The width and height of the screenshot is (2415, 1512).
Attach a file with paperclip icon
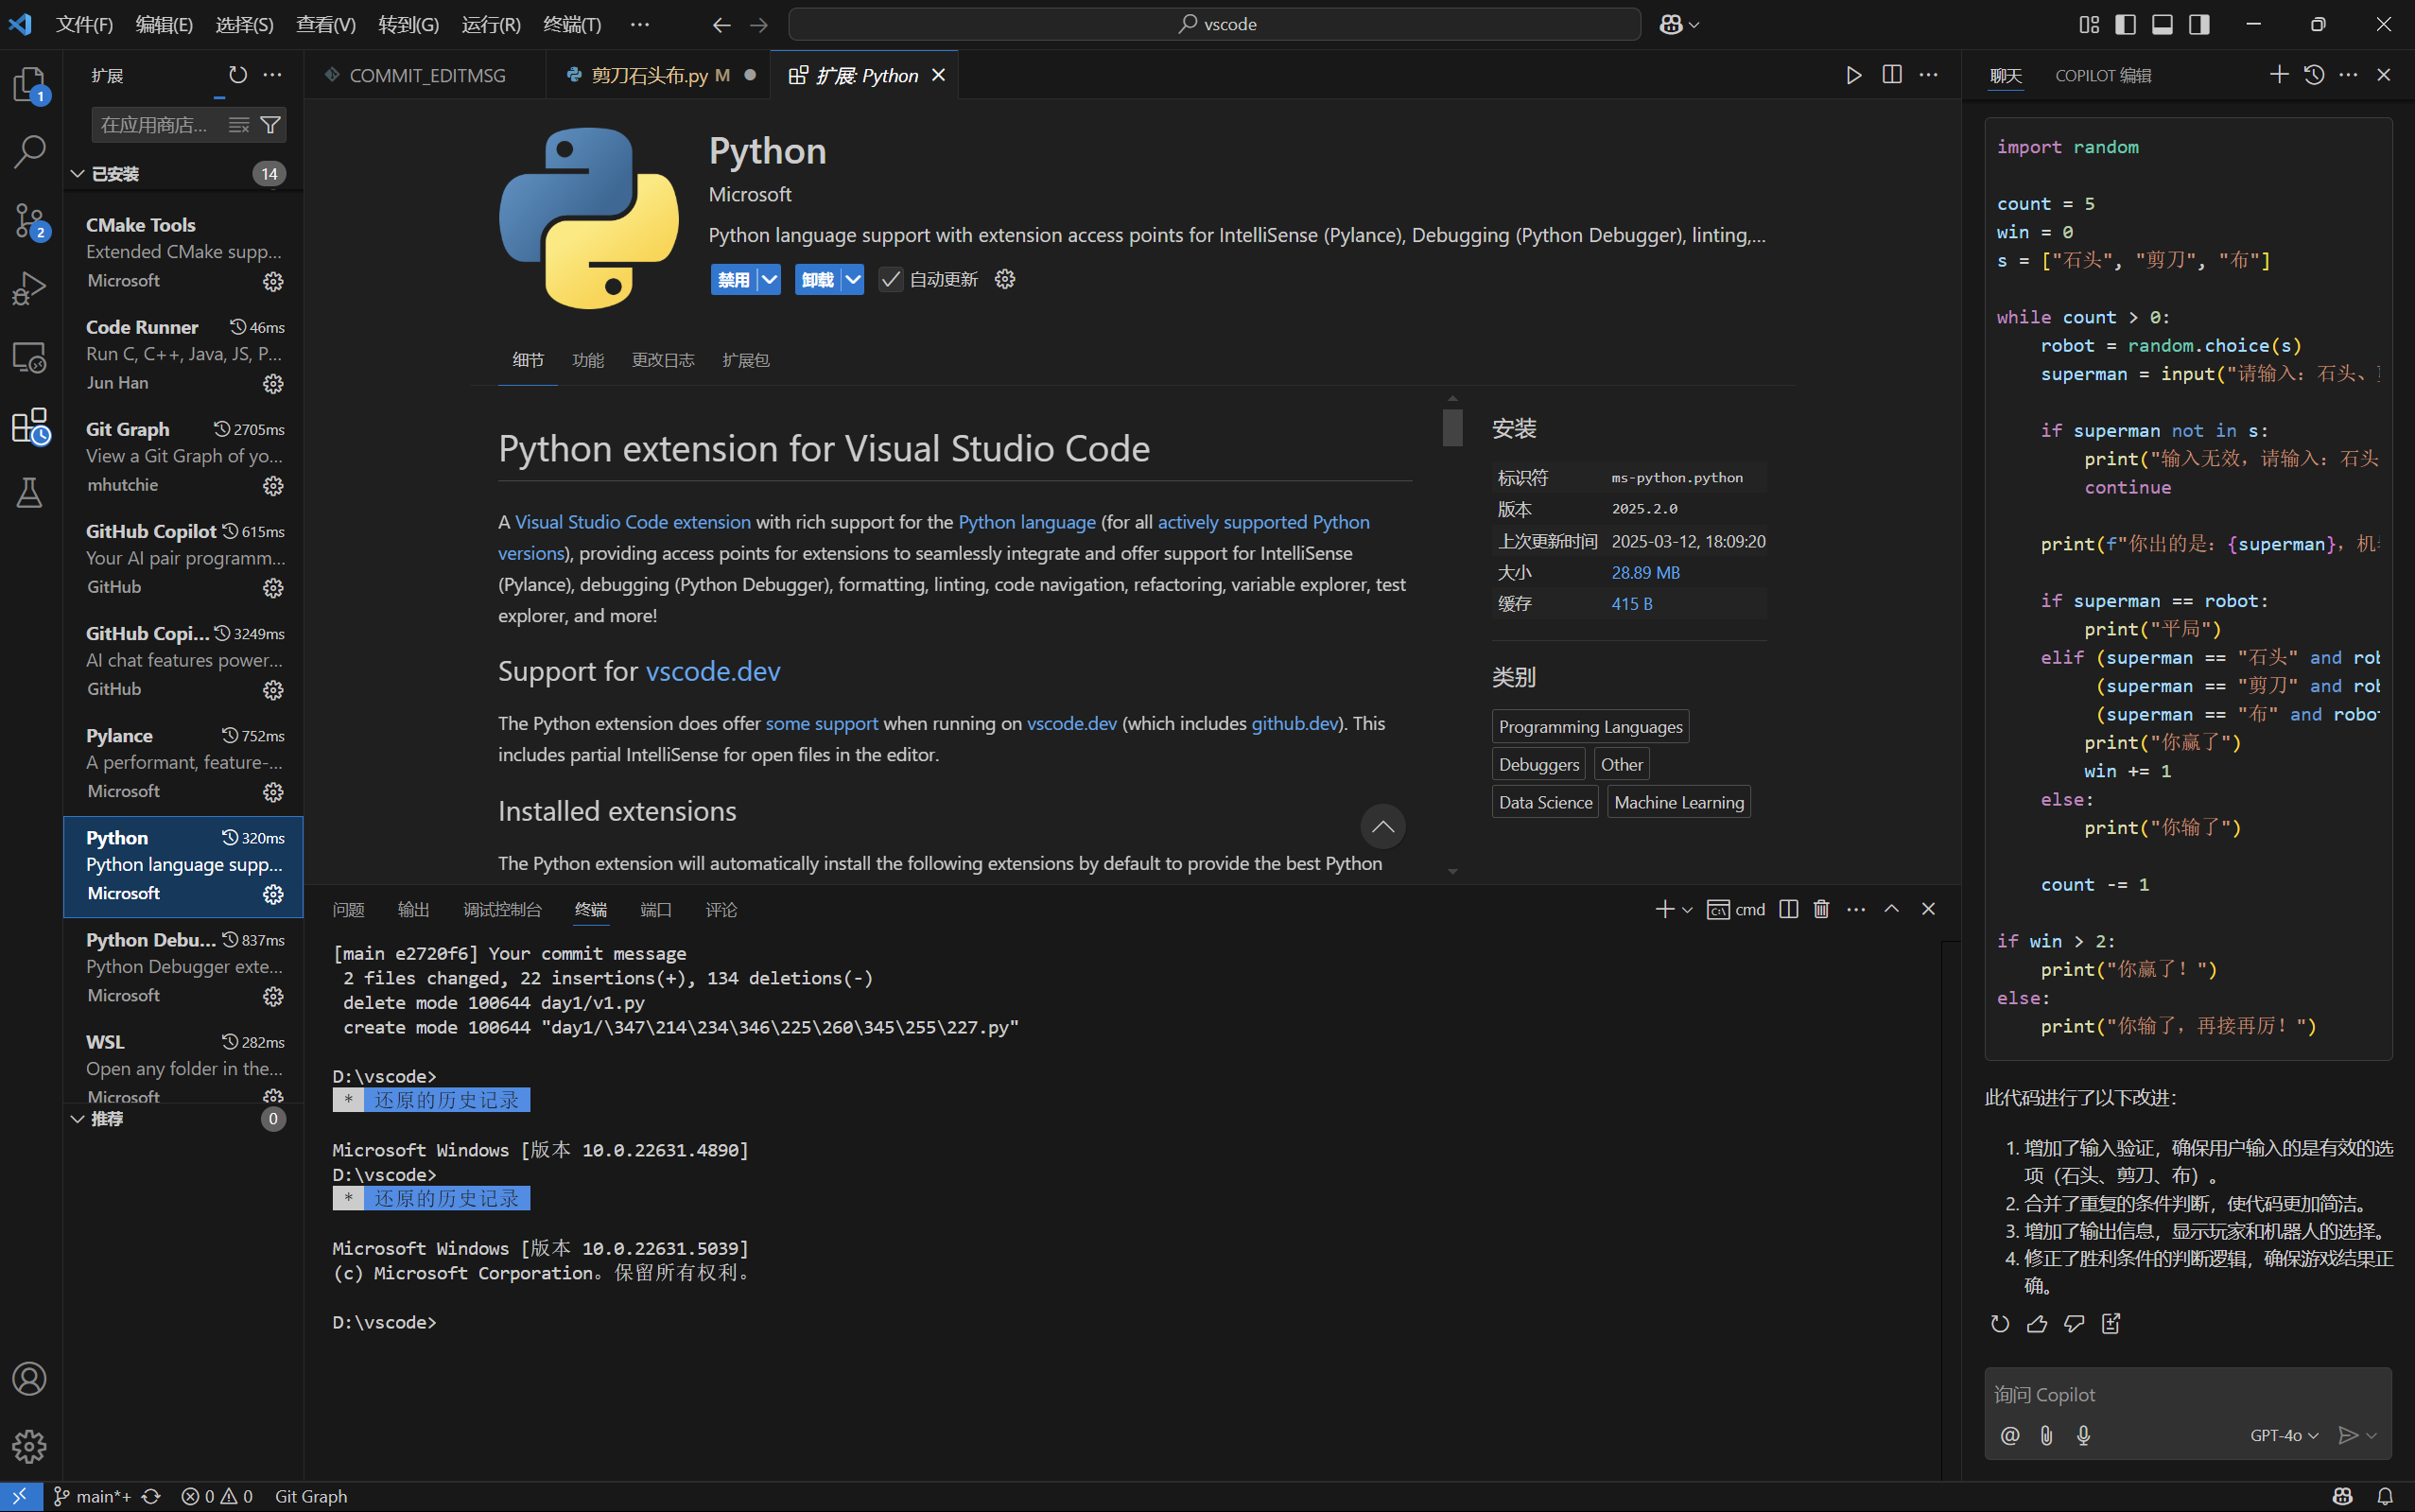coord(2046,1436)
